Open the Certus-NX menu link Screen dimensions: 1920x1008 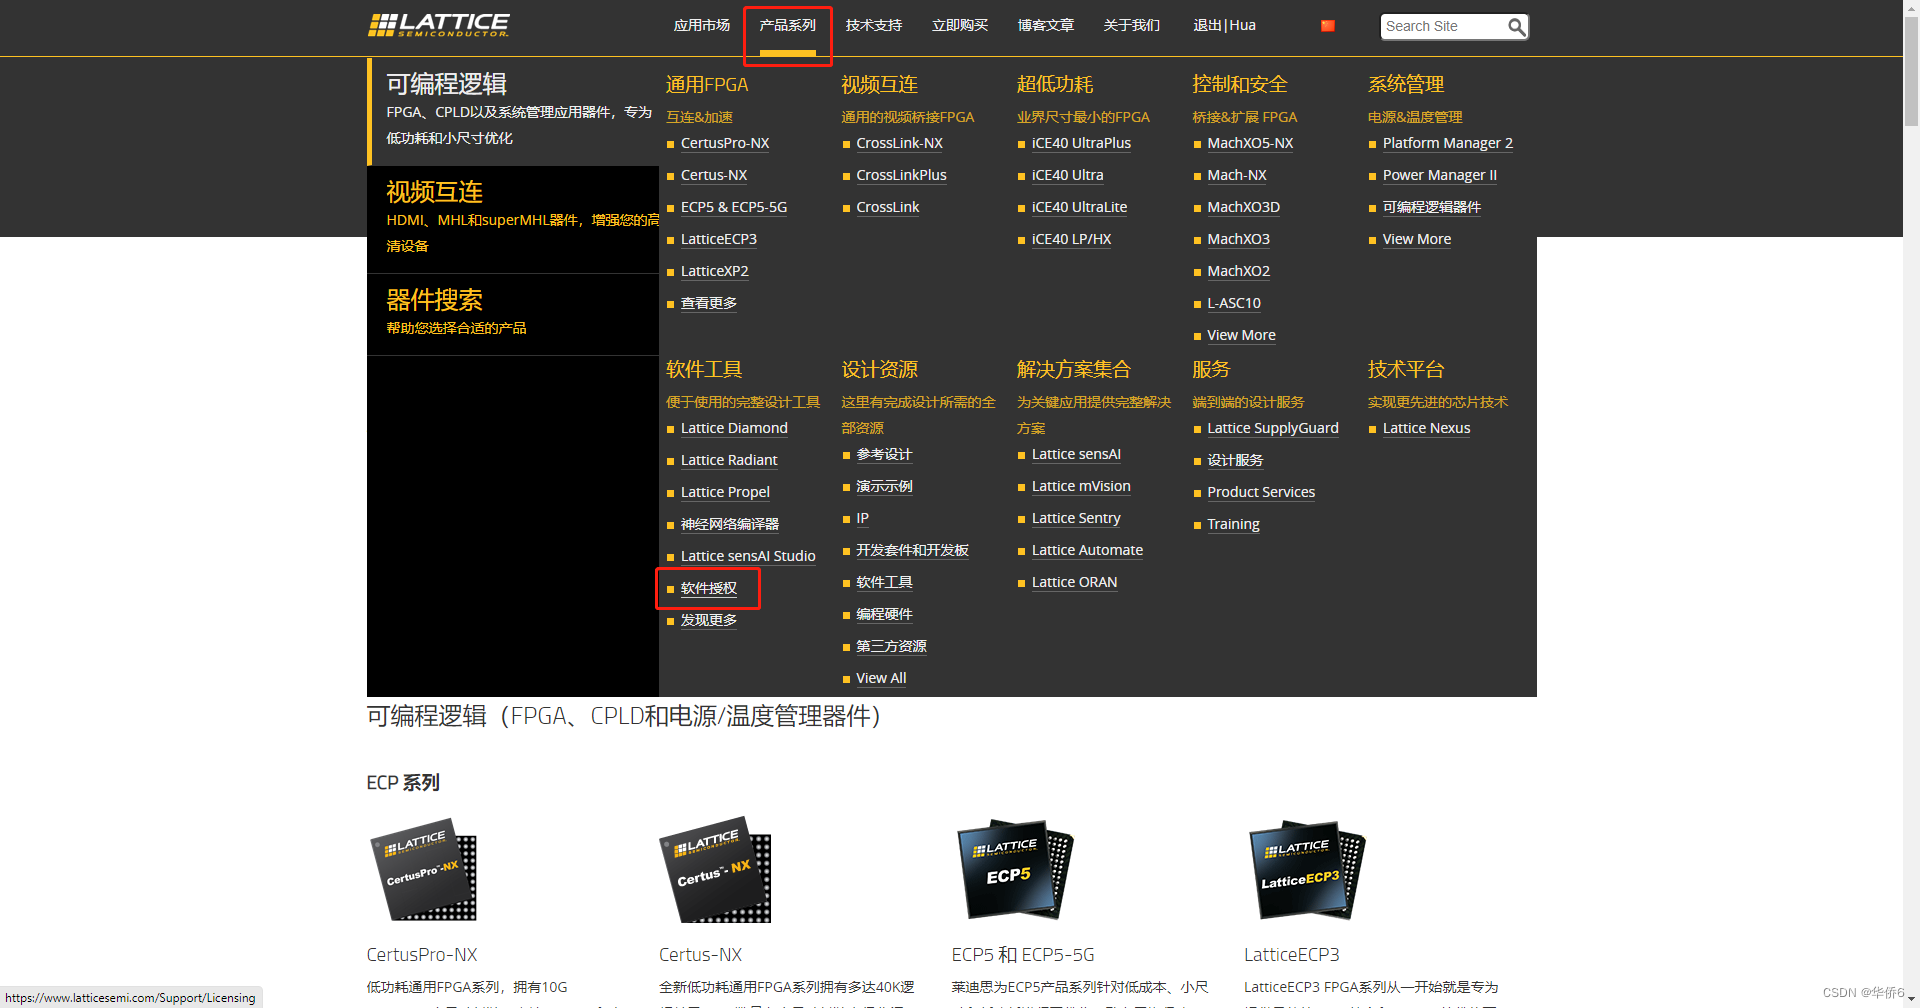(714, 176)
